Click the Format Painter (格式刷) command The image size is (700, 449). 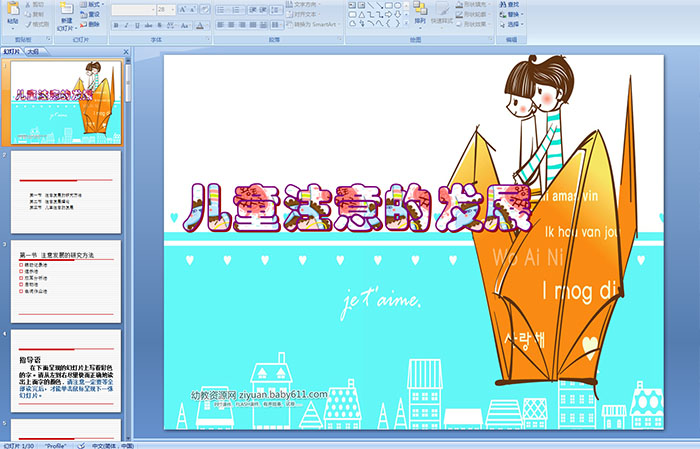pyautogui.click(x=37, y=24)
